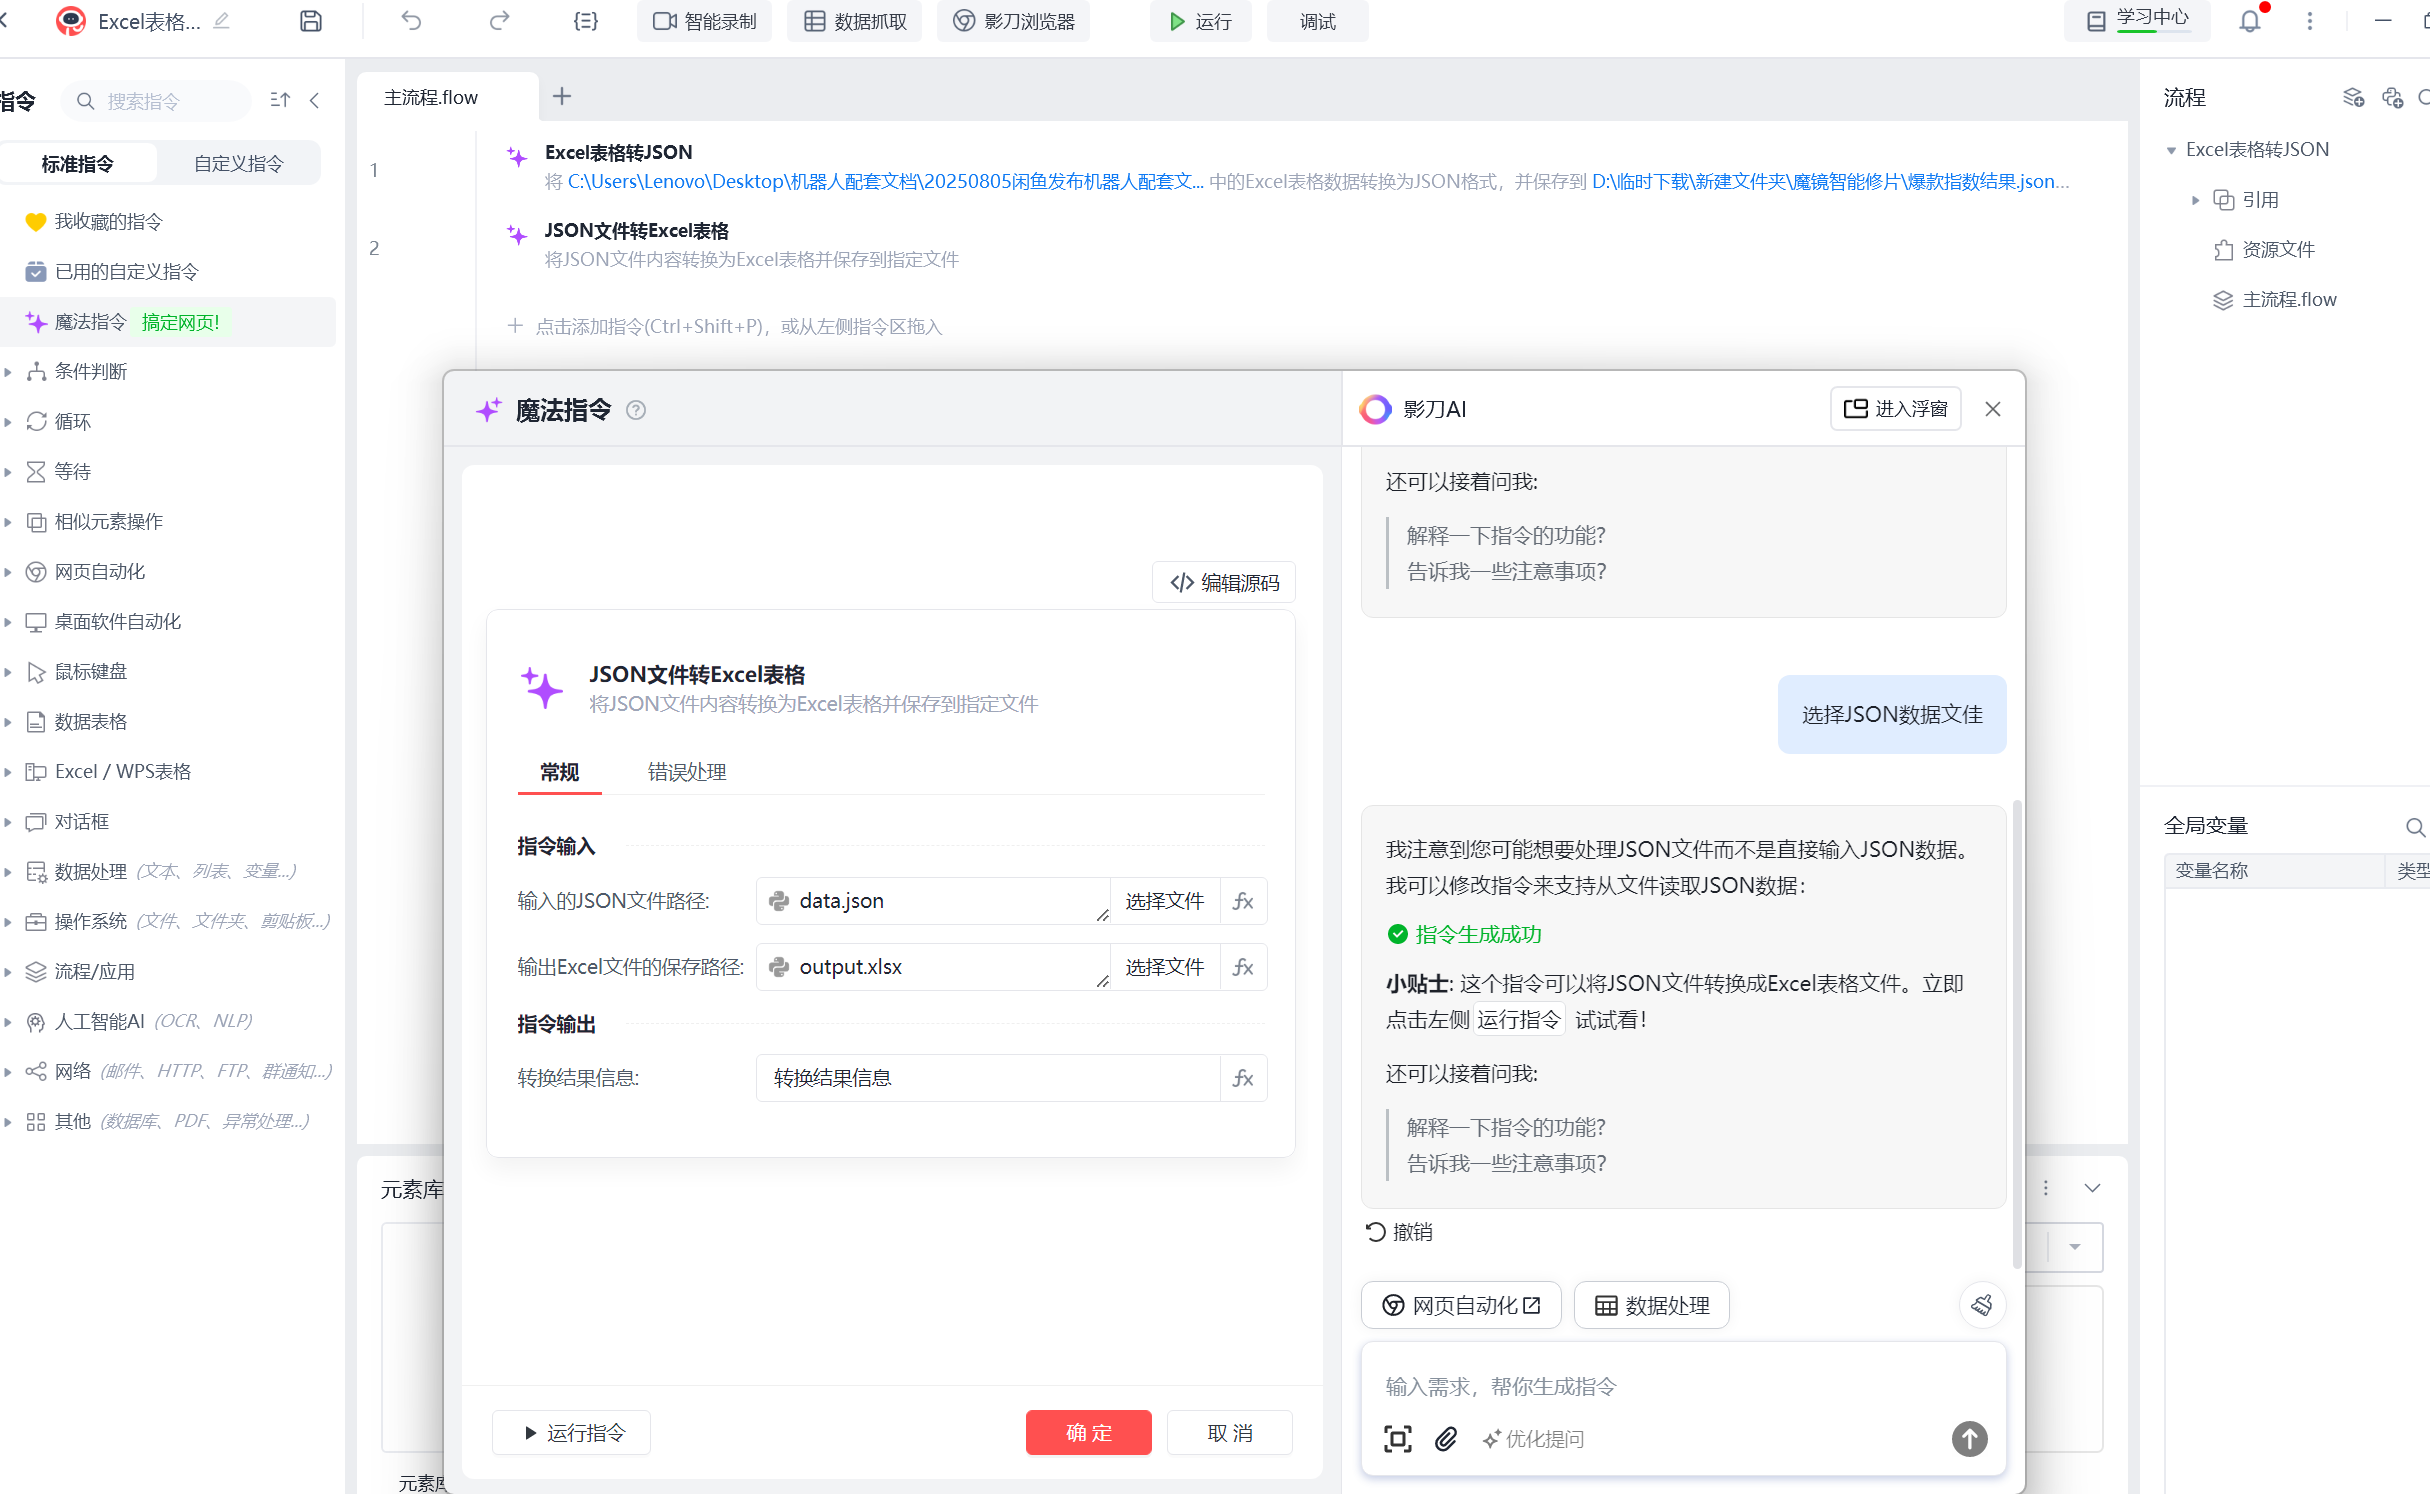Expand the 引用 tree node
The width and height of the screenshot is (2430, 1494).
2195,200
